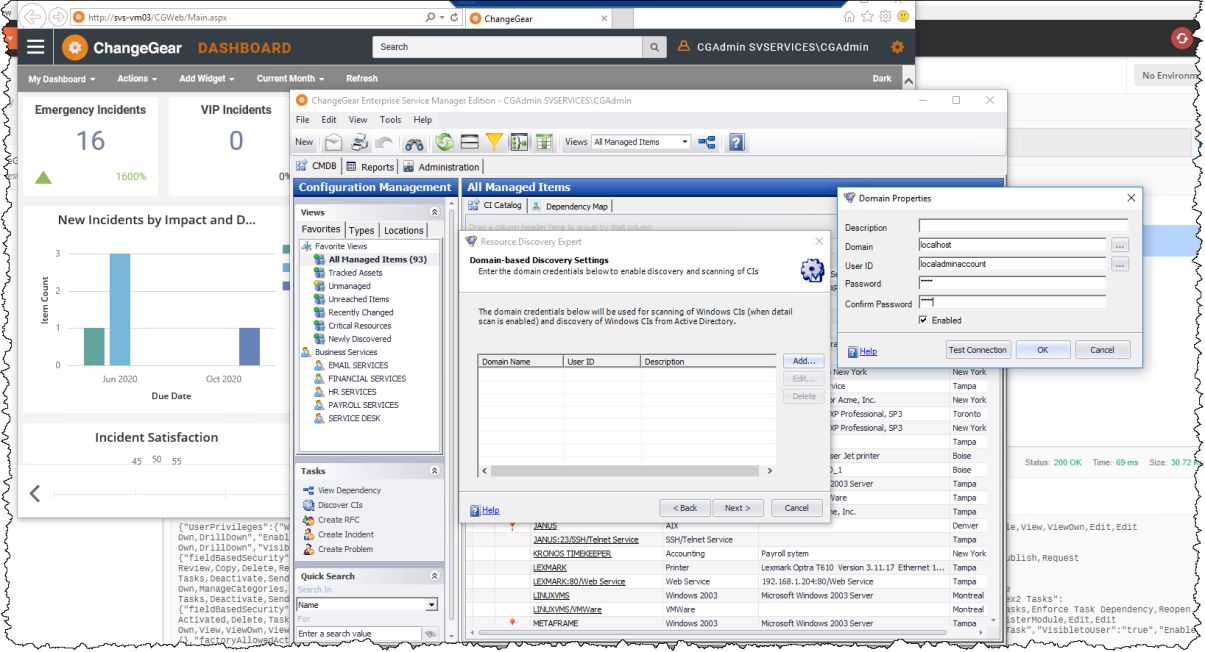
Task: Click the orange settings gear in dashboard header
Action: click(x=897, y=47)
